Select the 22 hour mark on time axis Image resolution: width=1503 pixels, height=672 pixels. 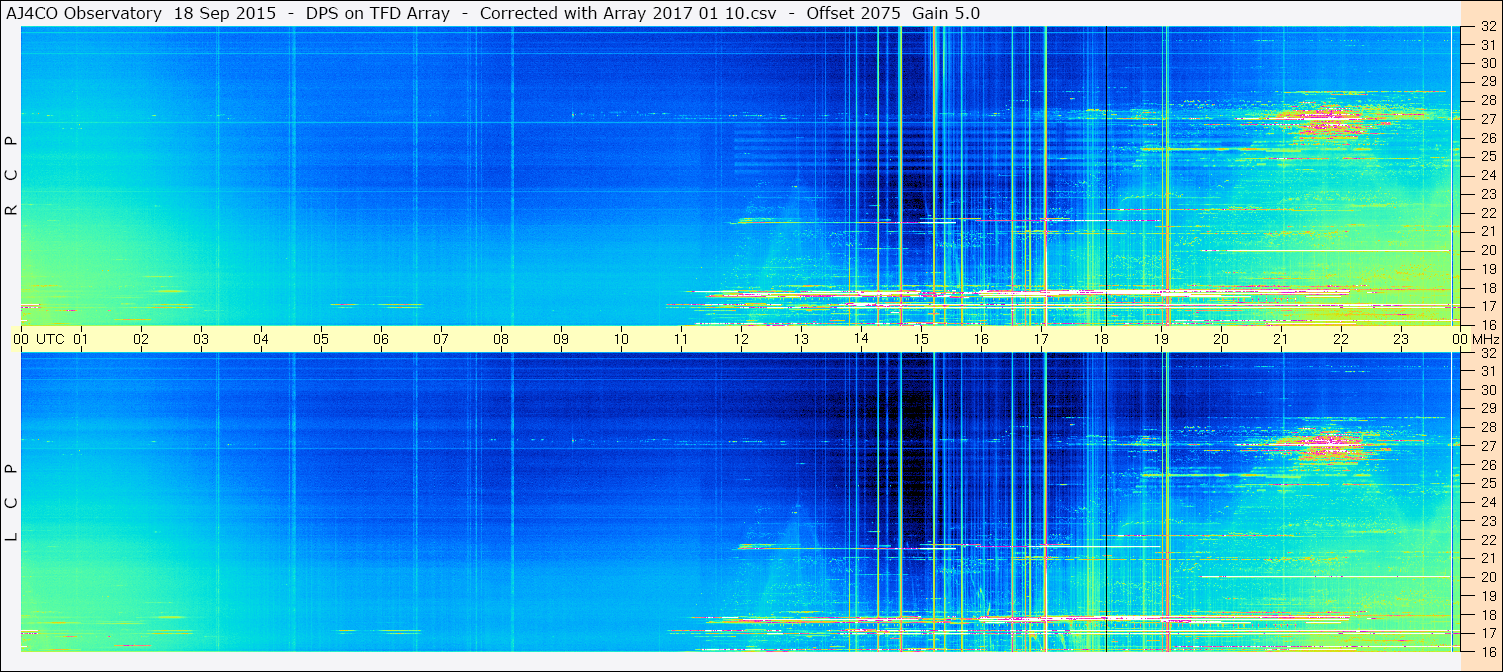click(x=1341, y=340)
